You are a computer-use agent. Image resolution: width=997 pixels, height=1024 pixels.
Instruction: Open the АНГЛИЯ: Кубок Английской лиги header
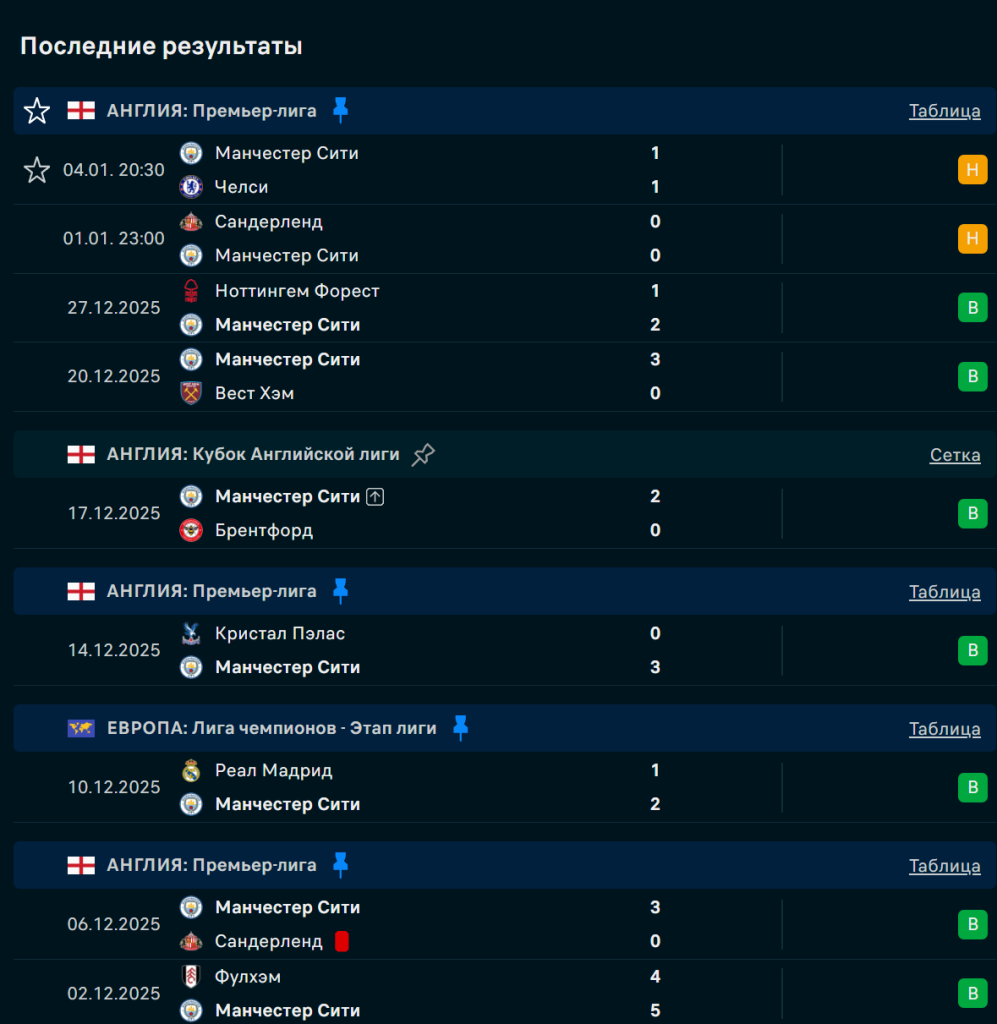coord(253,455)
